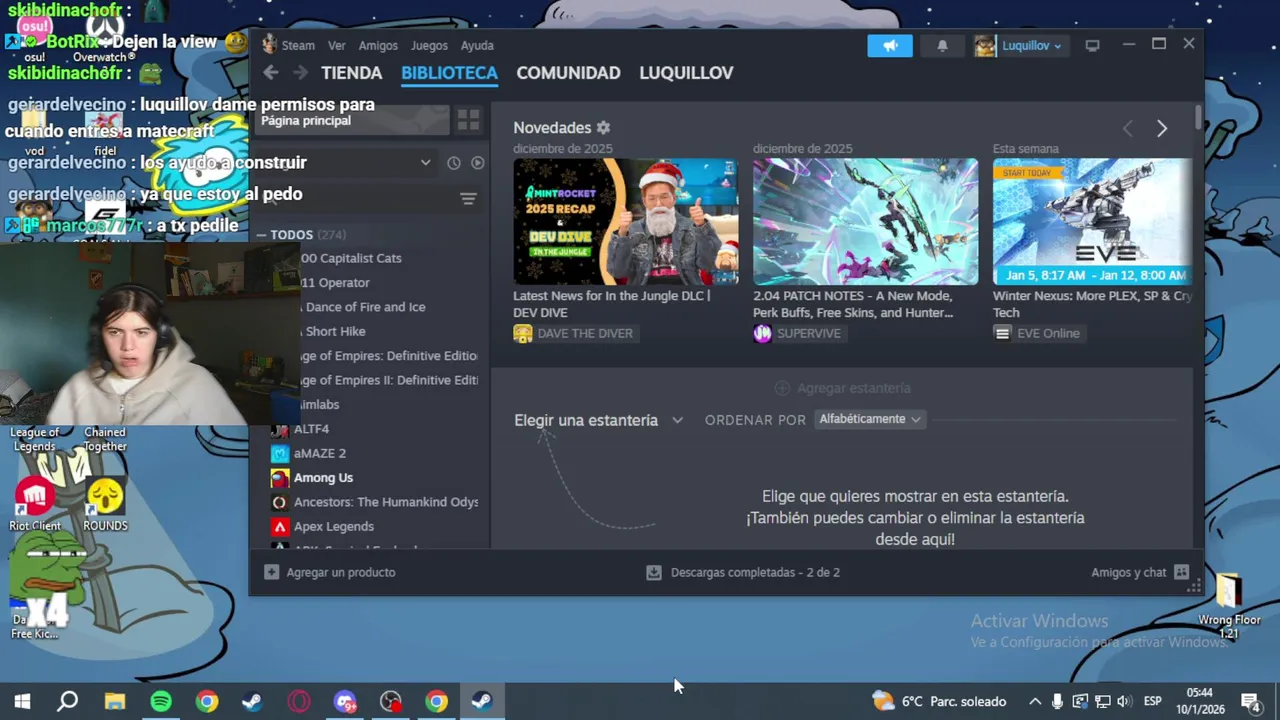The height and width of the screenshot is (720, 1280).
Task: Open the Ayuda menu
Action: coord(477,45)
